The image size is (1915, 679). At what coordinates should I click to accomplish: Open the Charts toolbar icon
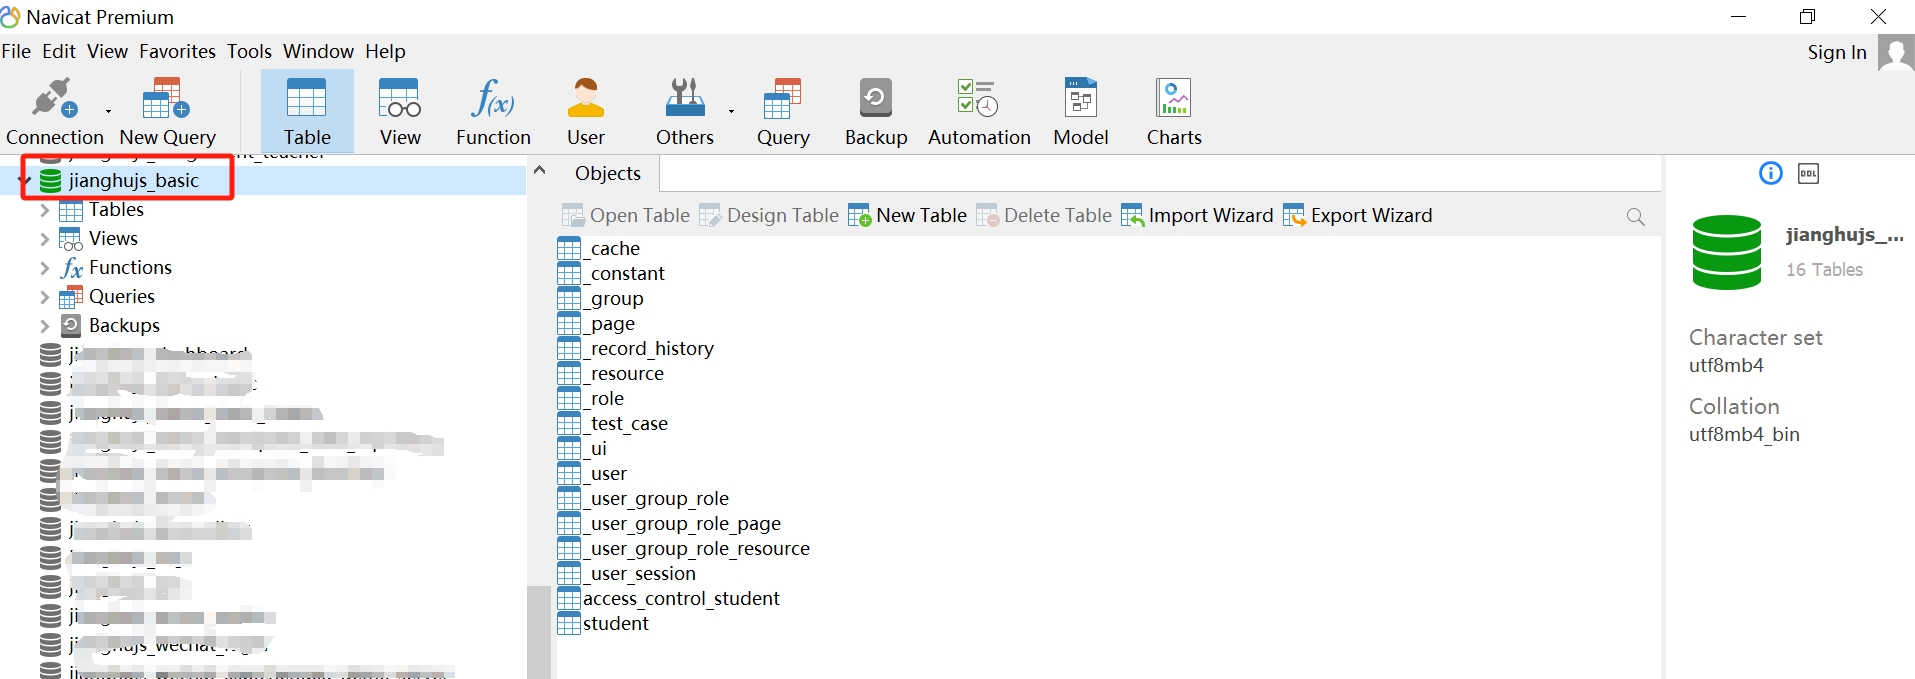coord(1174,110)
